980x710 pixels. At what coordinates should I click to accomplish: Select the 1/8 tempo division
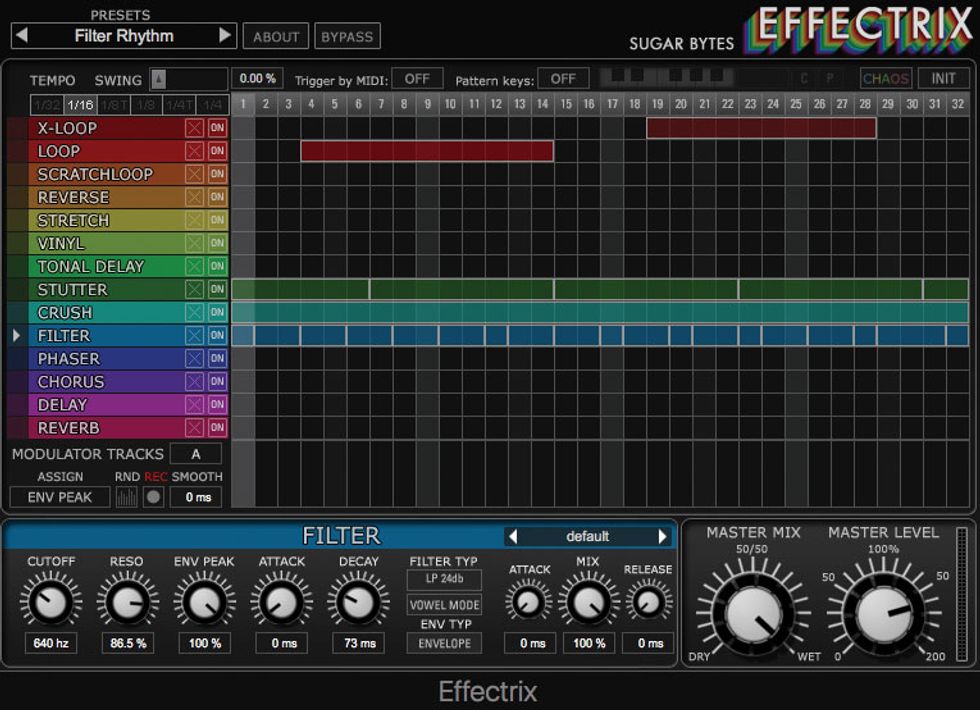point(146,105)
